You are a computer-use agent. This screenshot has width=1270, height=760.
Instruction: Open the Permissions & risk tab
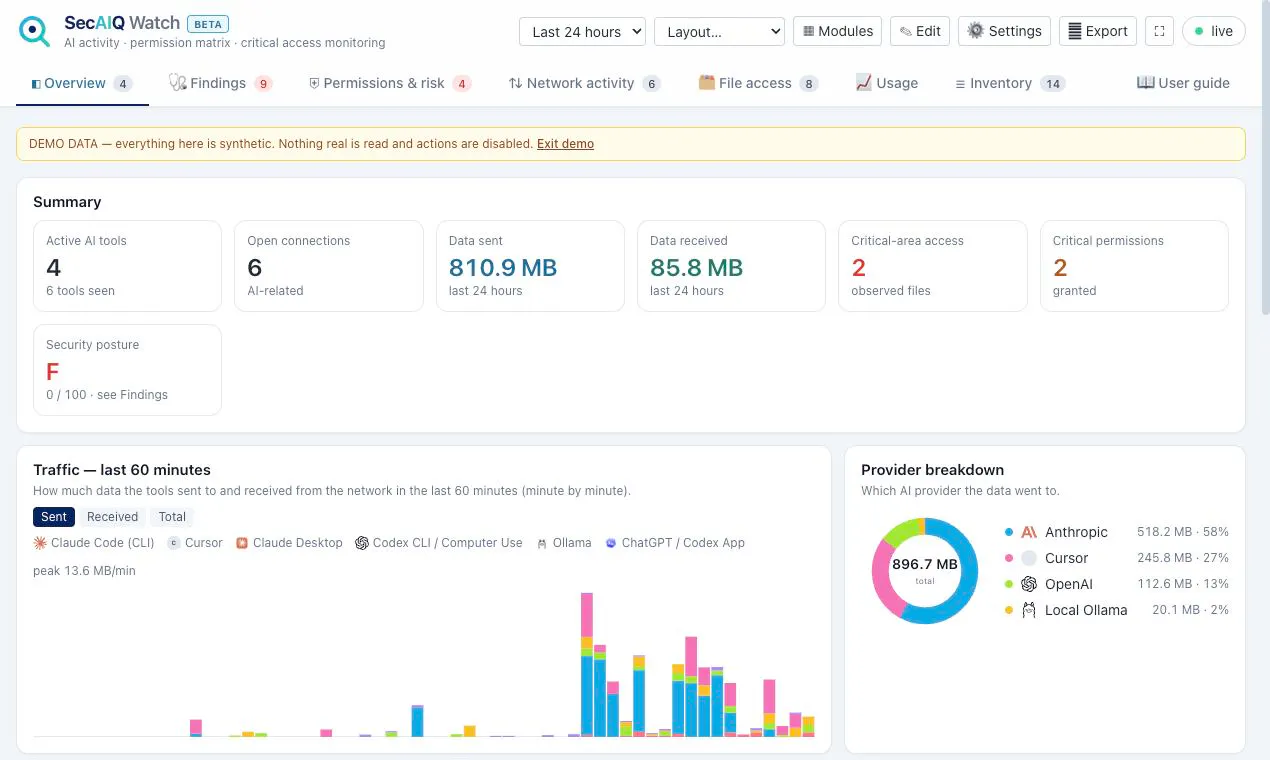(x=389, y=83)
